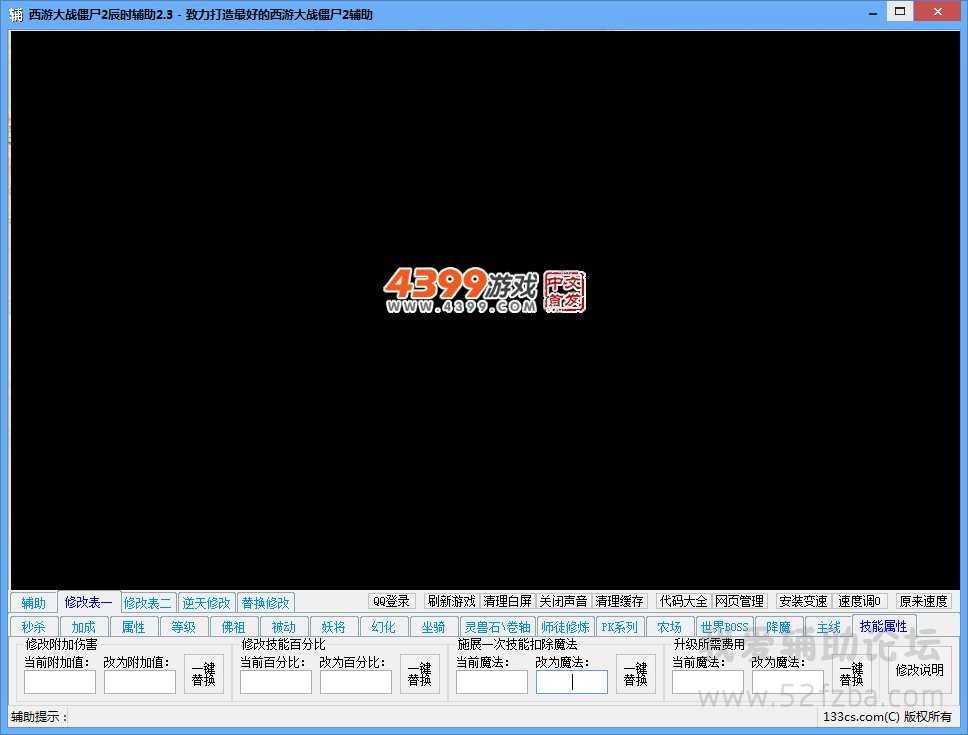
Task: Click the app icon in the title bar
Action: [15, 14]
